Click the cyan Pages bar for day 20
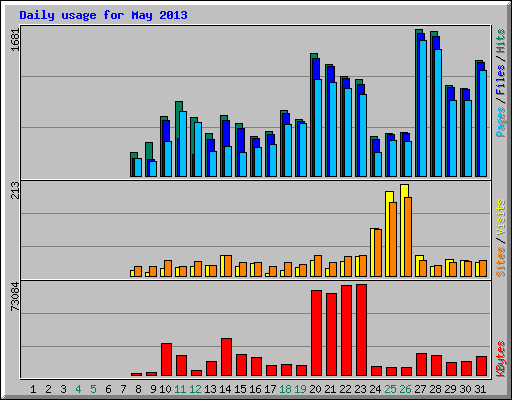Screen dimensions: 512x400 pyautogui.click(x=318, y=128)
